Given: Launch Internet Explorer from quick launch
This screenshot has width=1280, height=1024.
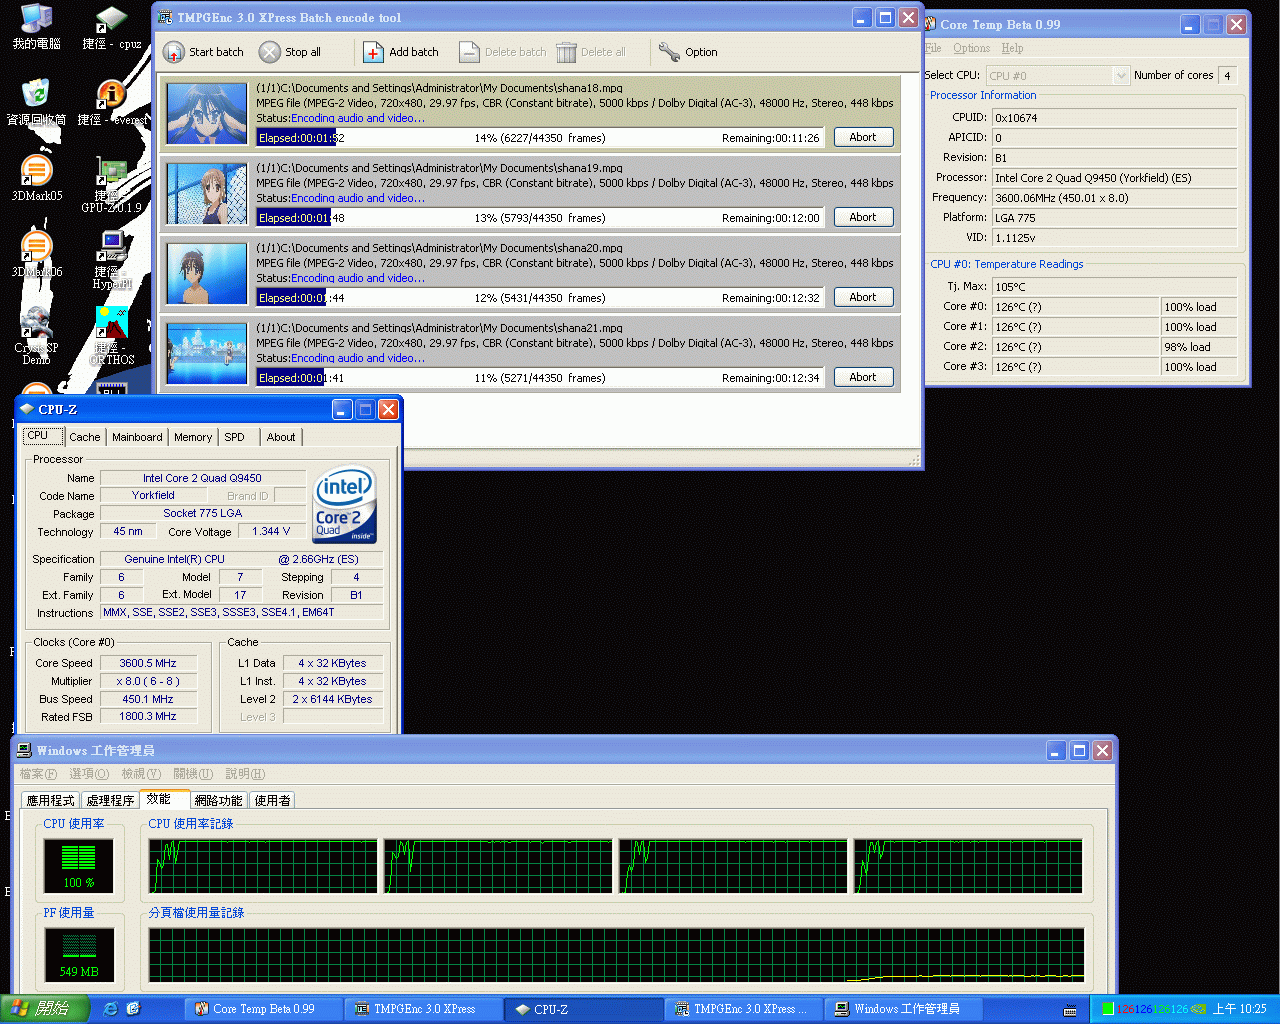Looking at the screenshot, I should coord(111,1009).
